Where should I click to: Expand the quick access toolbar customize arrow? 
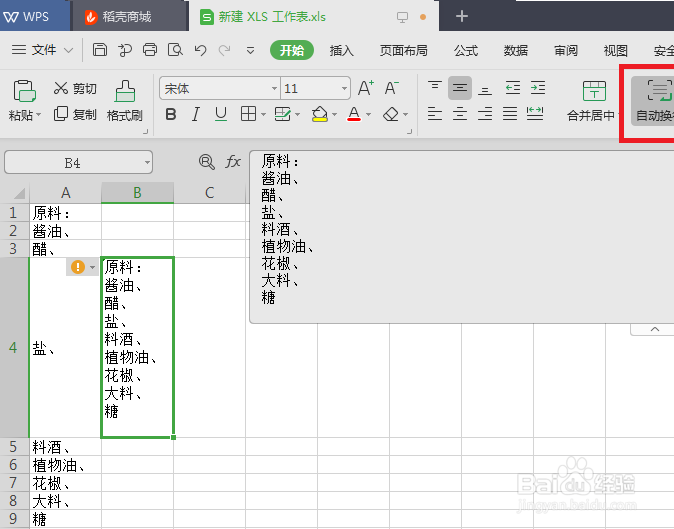coord(250,51)
